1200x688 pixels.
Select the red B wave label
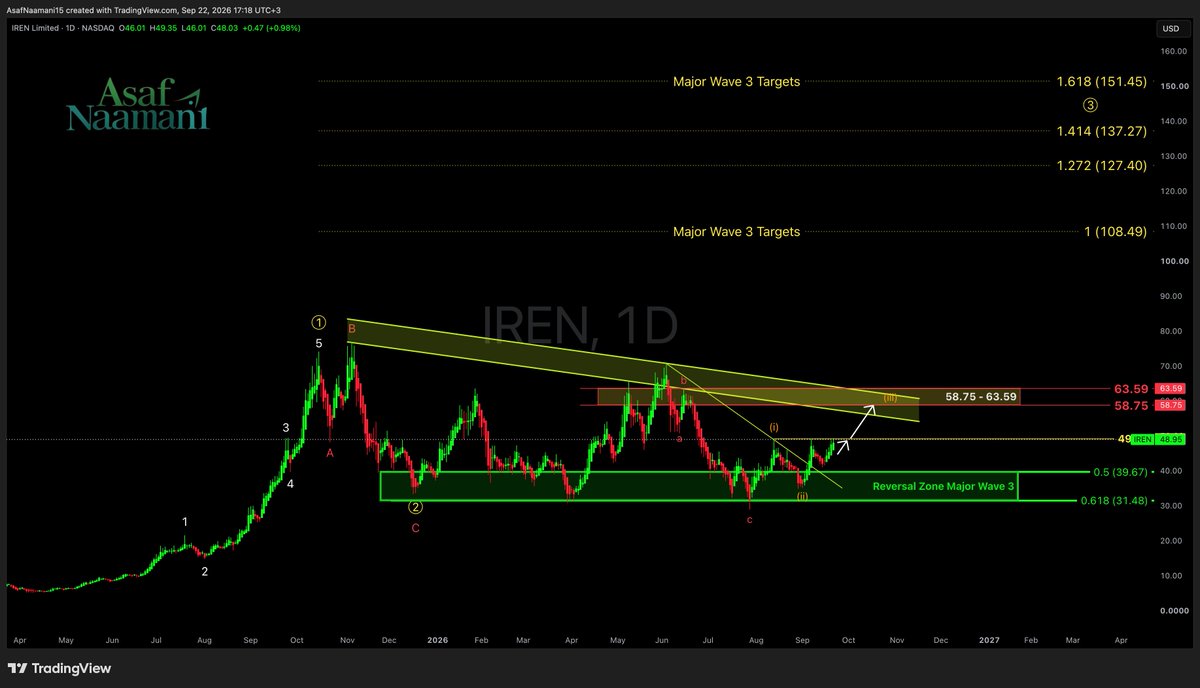pyautogui.click(x=351, y=327)
